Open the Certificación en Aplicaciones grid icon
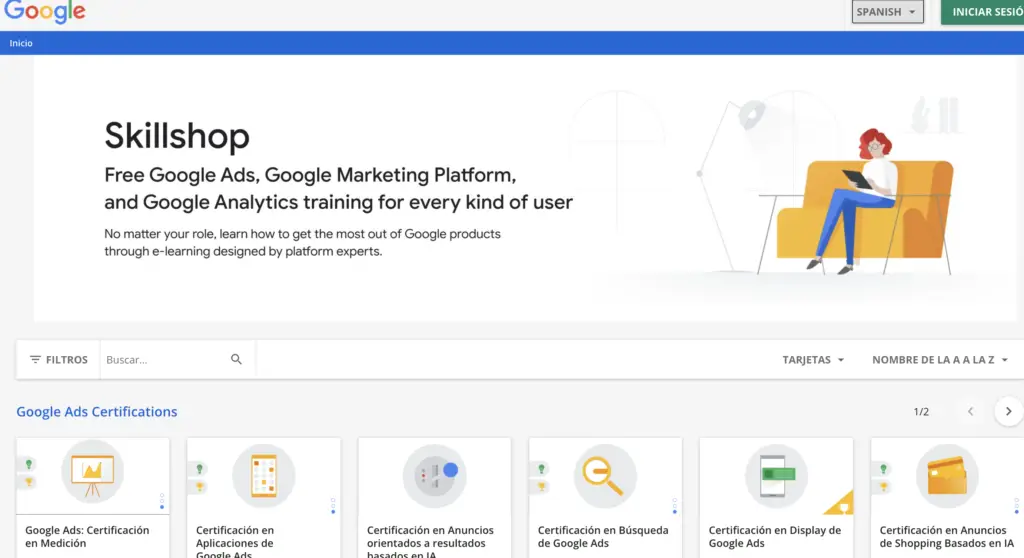 point(264,476)
